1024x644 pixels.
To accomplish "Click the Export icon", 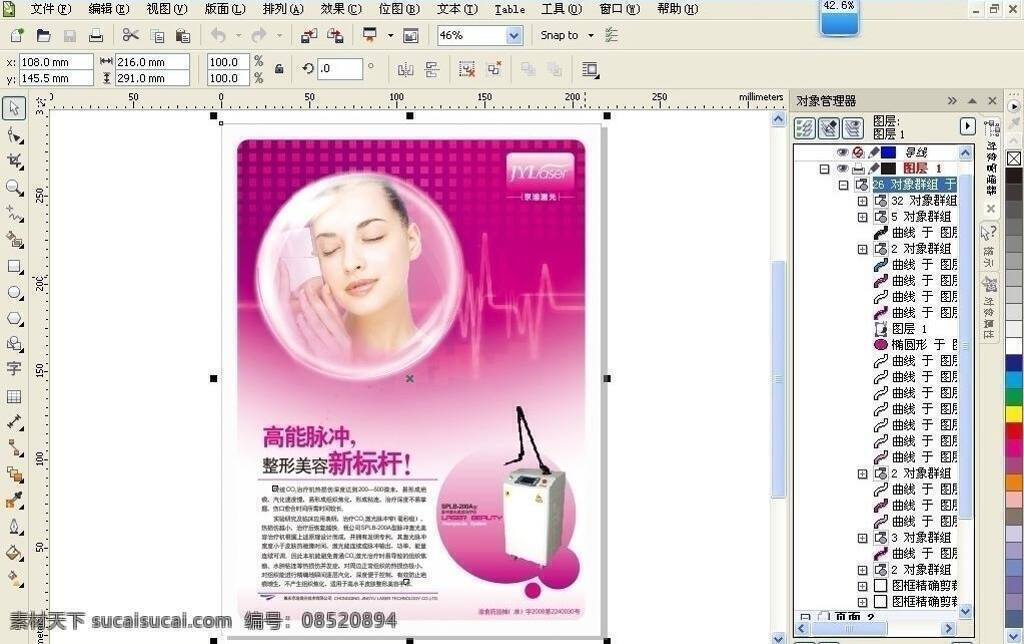I will pos(335,36).
